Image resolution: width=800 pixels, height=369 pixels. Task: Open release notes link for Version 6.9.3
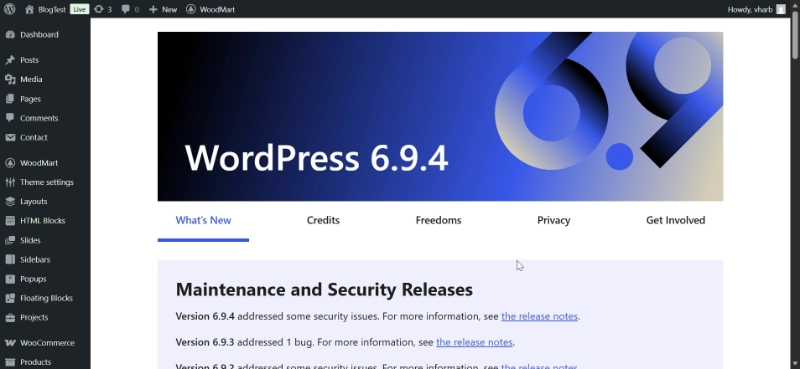point(474,342)
